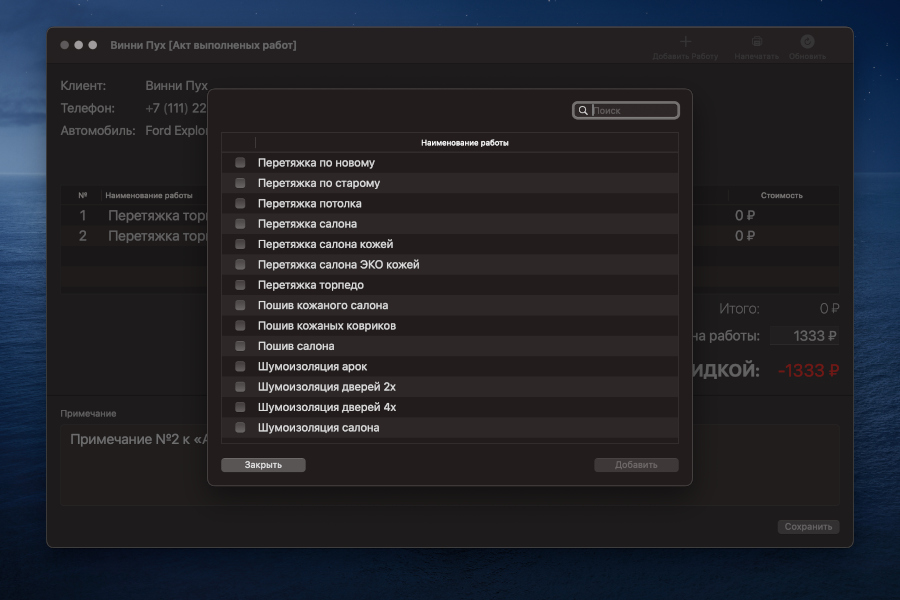Select the row text Шумоизоляция арок

click(x=312, y=367)
